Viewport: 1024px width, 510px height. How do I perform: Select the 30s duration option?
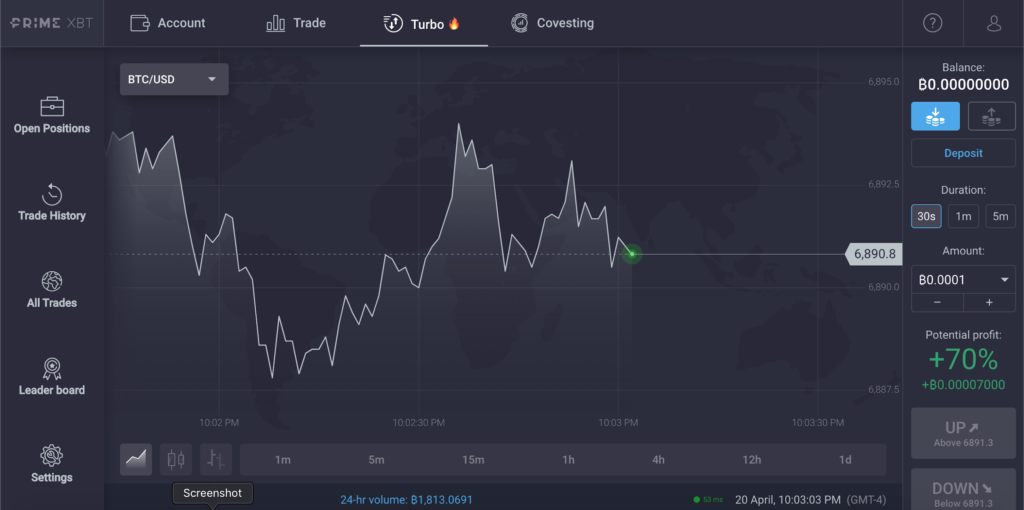point(925,216)
